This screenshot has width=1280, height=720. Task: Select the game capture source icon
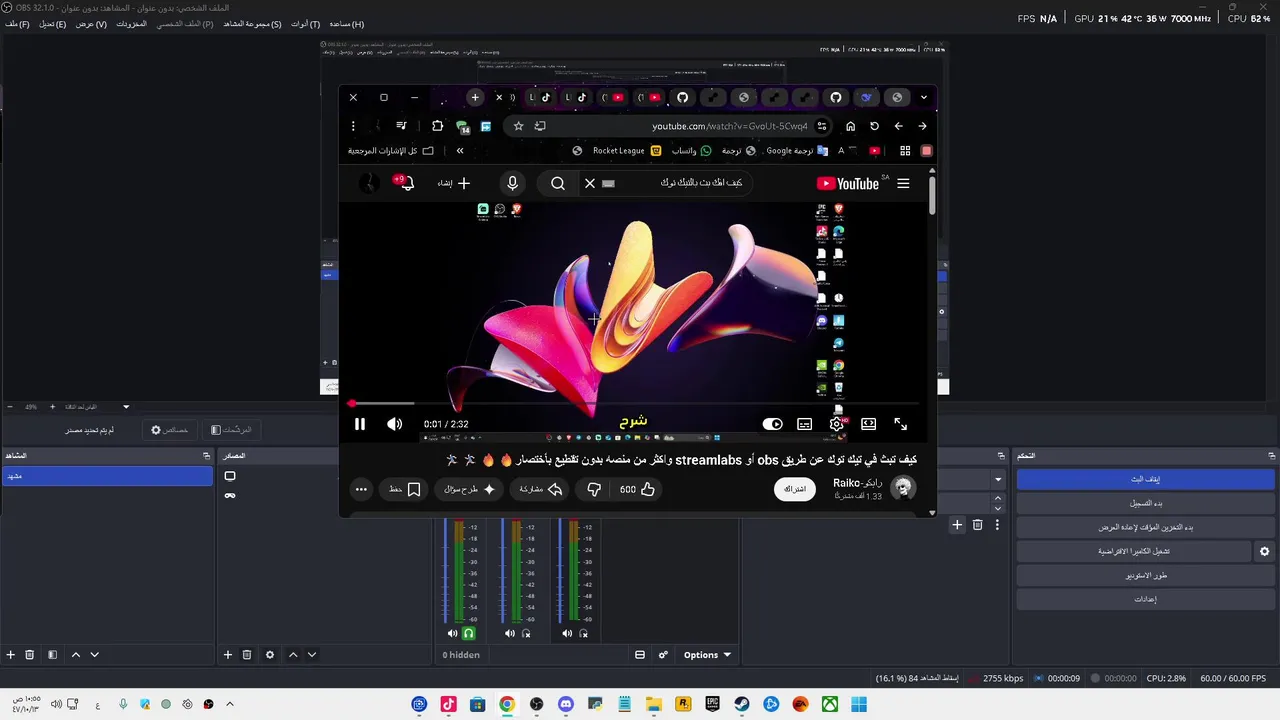(x=230, y=495)
